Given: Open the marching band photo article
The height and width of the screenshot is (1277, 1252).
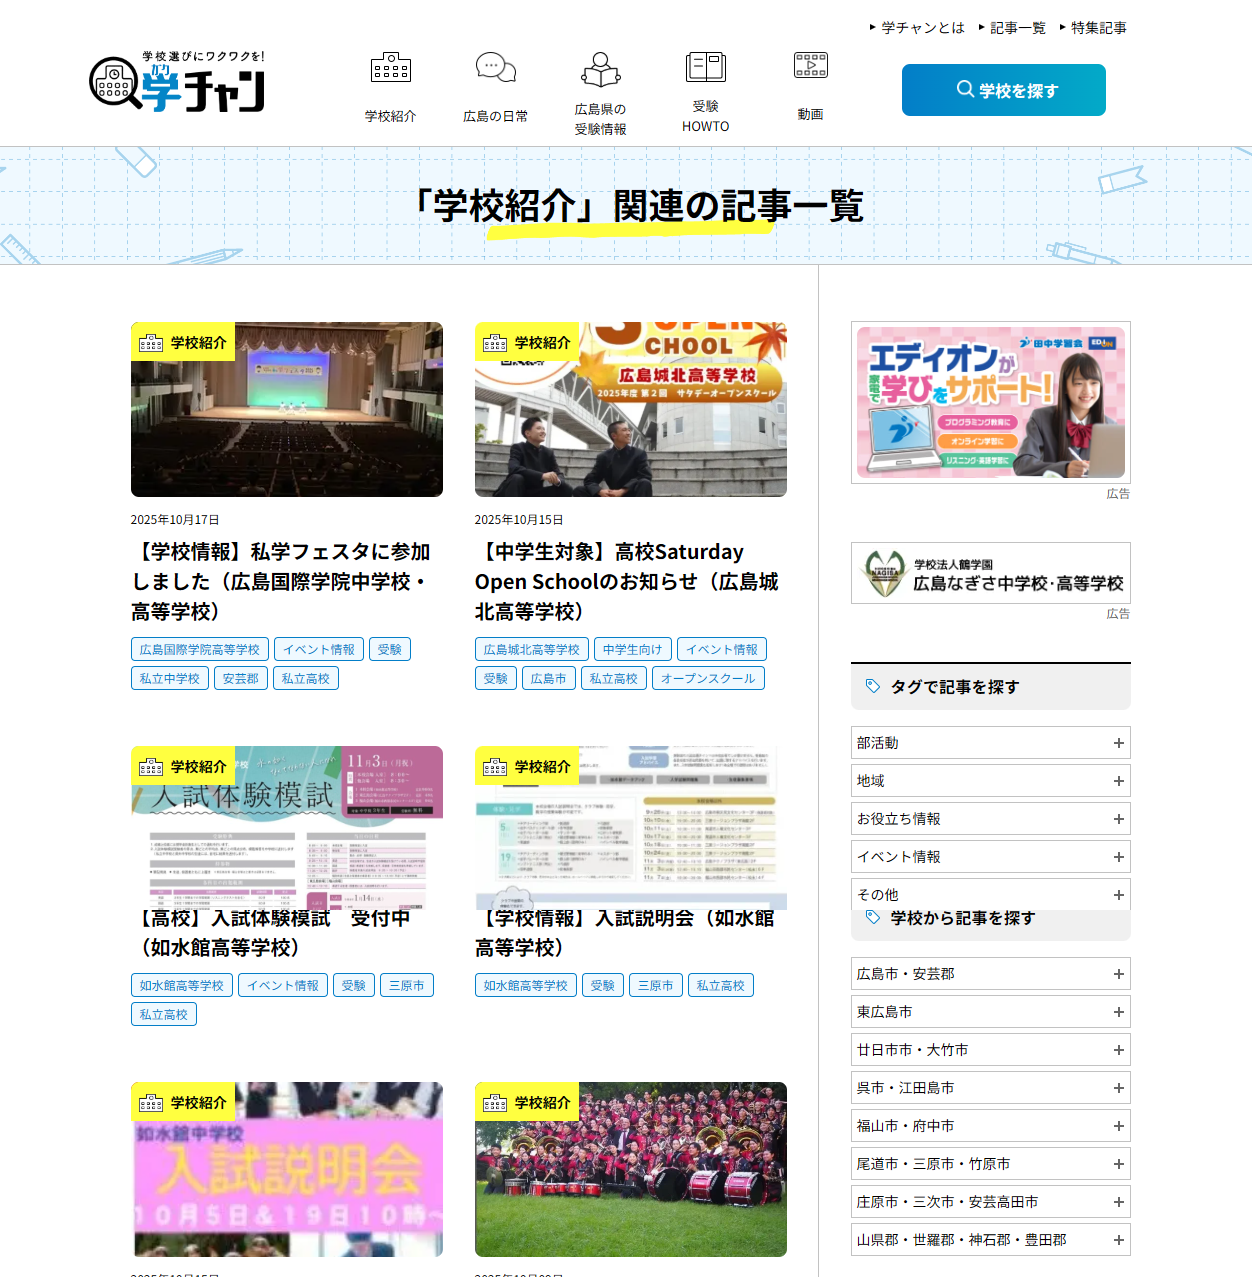Looking at the screenshot, I should pyautogui.click(x=630, y=1169).
